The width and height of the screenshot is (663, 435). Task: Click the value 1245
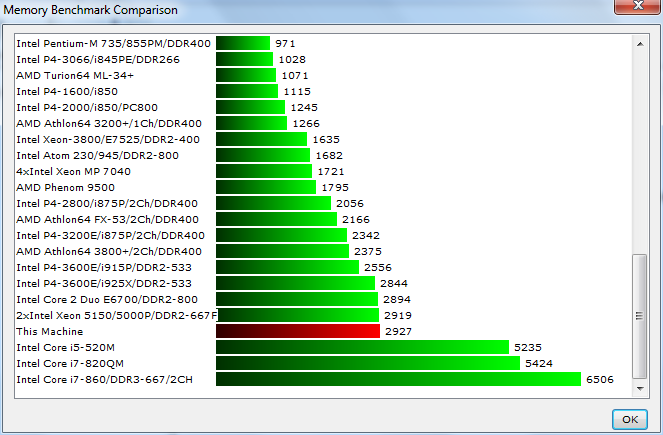[x=304, y=107]
